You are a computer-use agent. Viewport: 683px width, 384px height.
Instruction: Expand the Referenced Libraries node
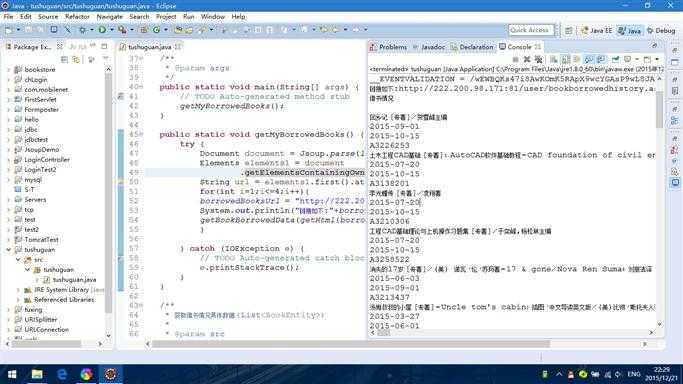18,300
